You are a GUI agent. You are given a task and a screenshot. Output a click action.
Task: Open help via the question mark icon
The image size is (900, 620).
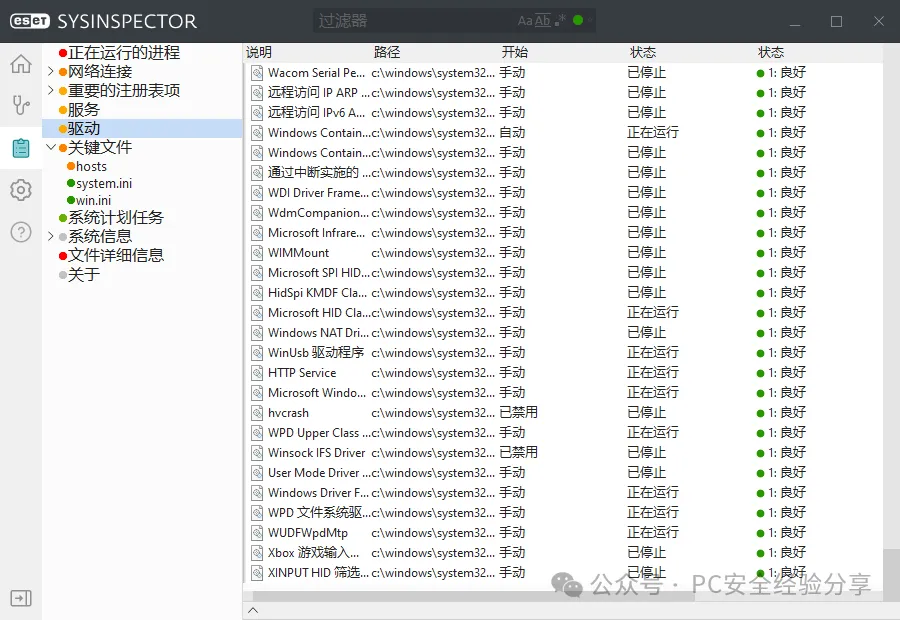point(21,232)
